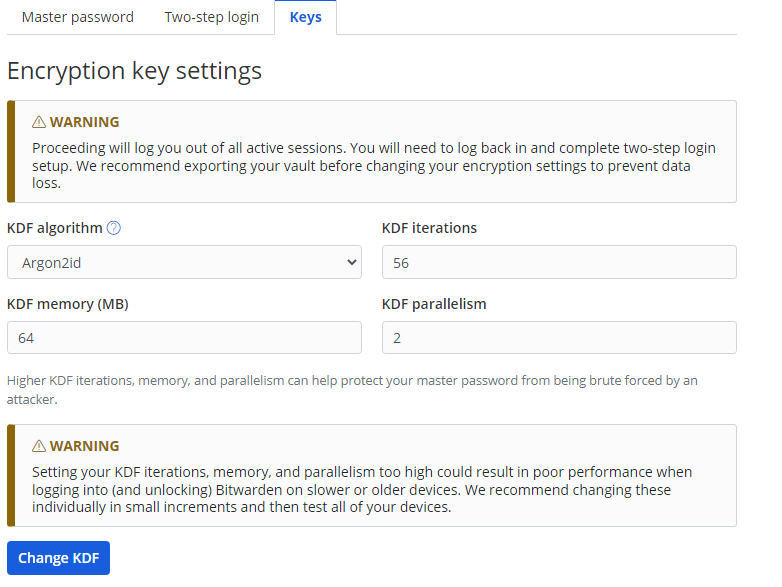Click the WARNING title in the performance warning
Screen dimensions: 782x587
[x=84, y=446]
